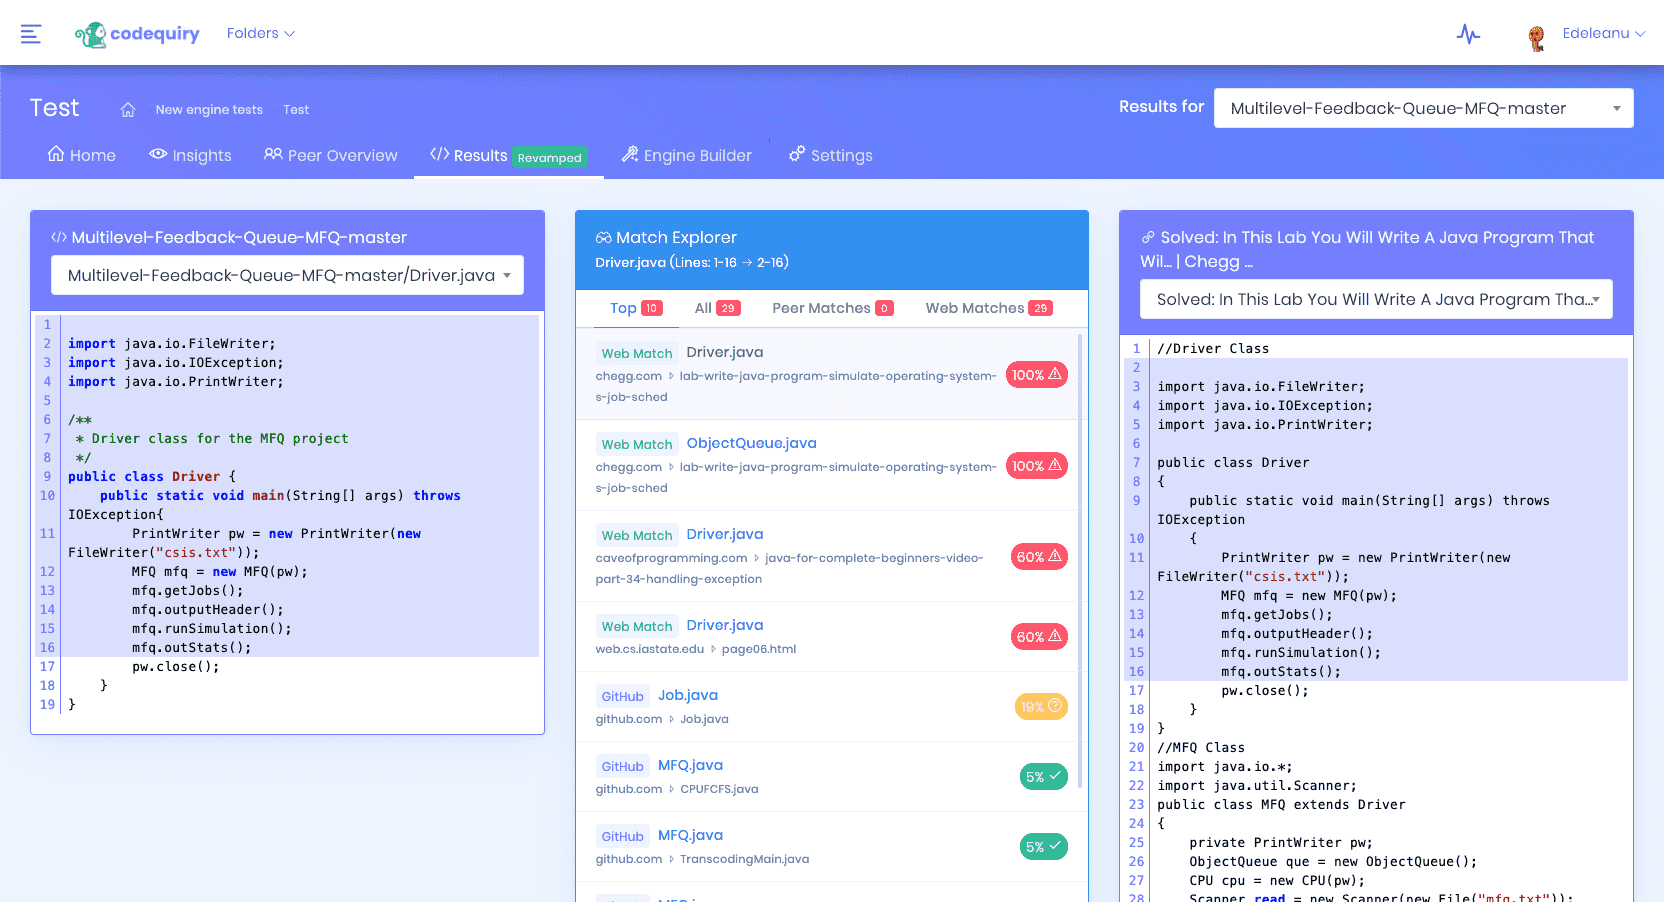This screenshot has height=902, width=1664.
Task: Open the Folders dropdown
Action: tap(260, 33)
